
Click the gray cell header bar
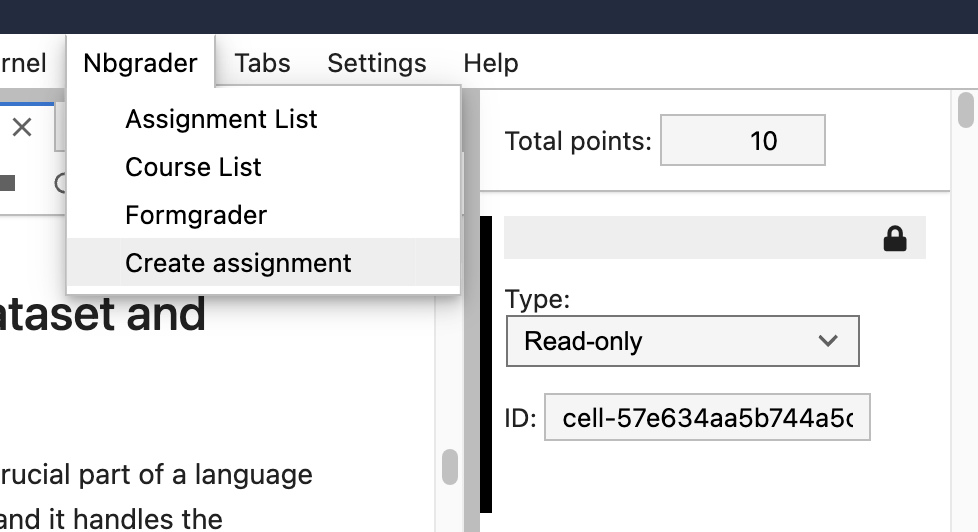pyautogui.click(x=690, y=238)
